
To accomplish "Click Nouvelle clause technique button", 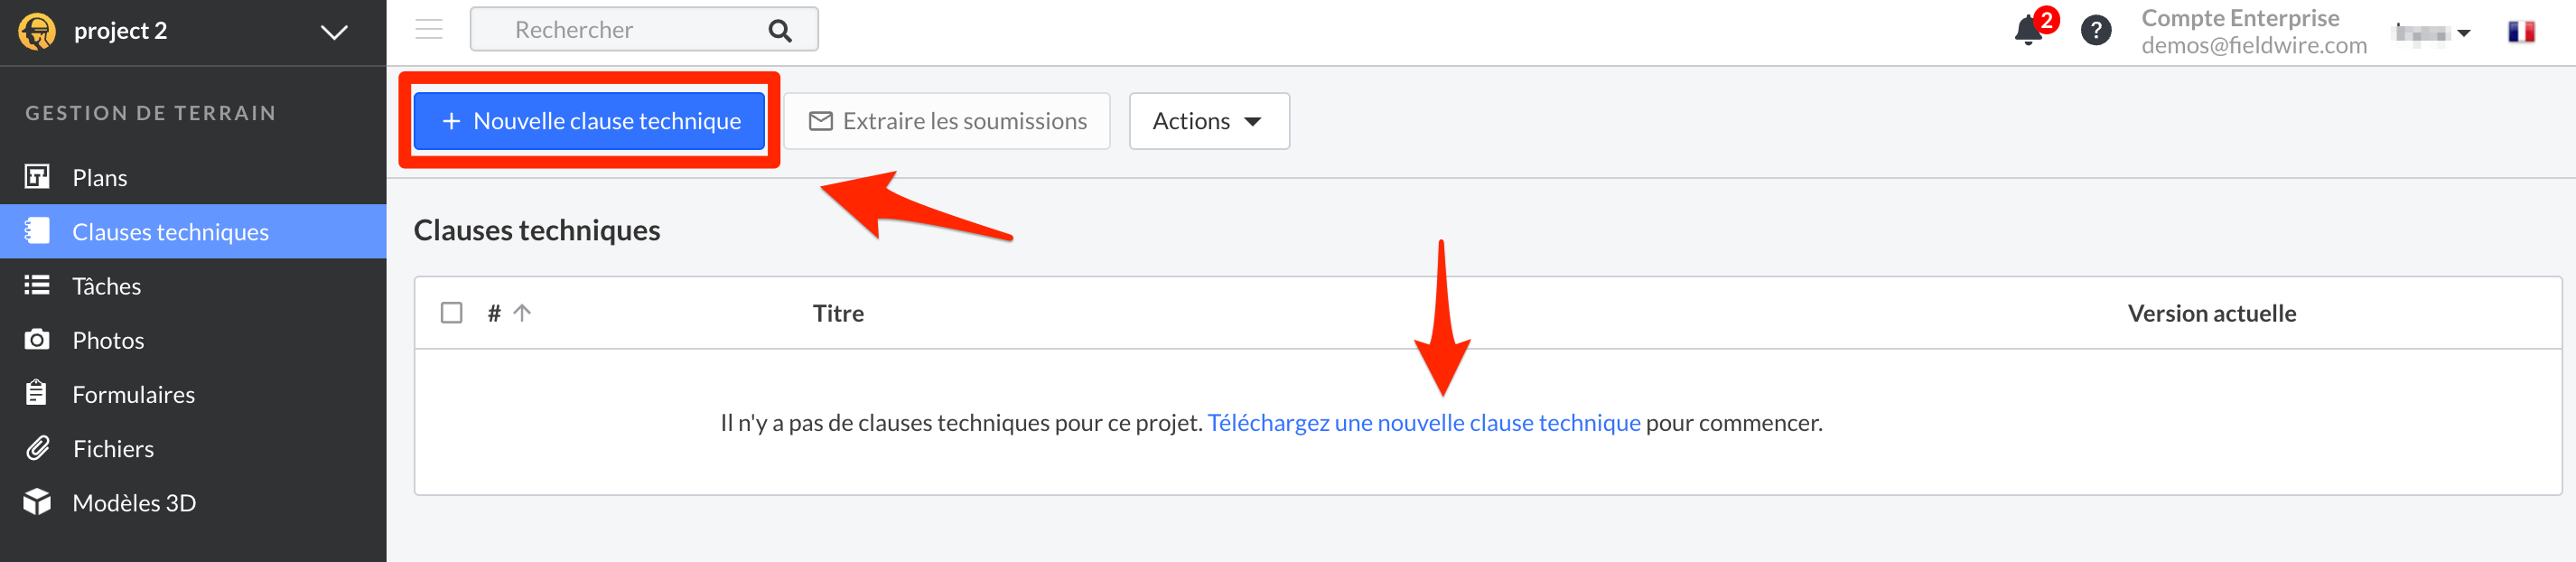I will point(589,121).
